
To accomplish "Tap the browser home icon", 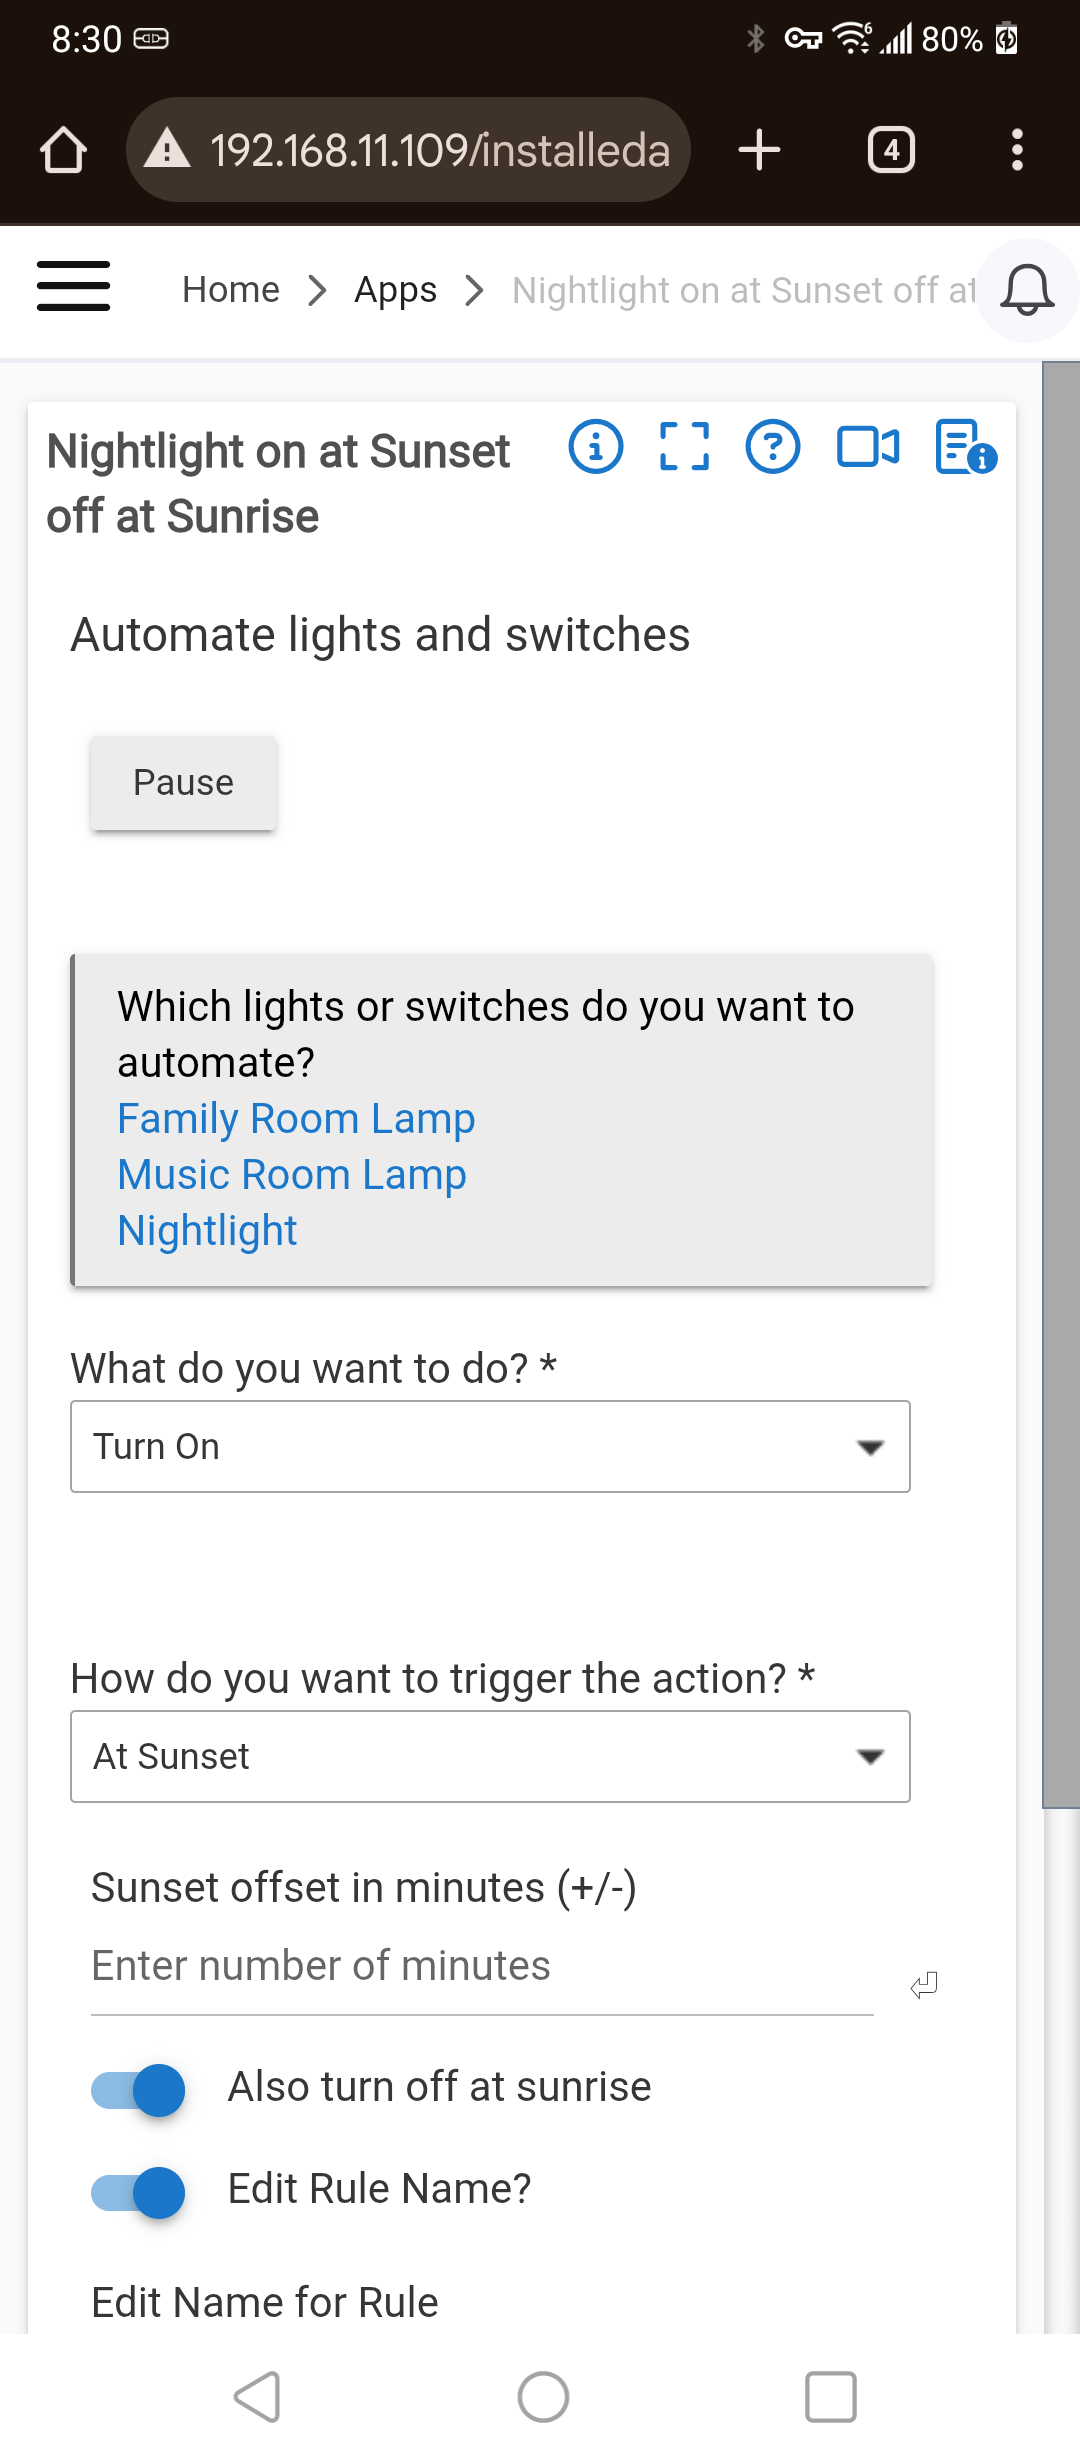I will 63,150.
